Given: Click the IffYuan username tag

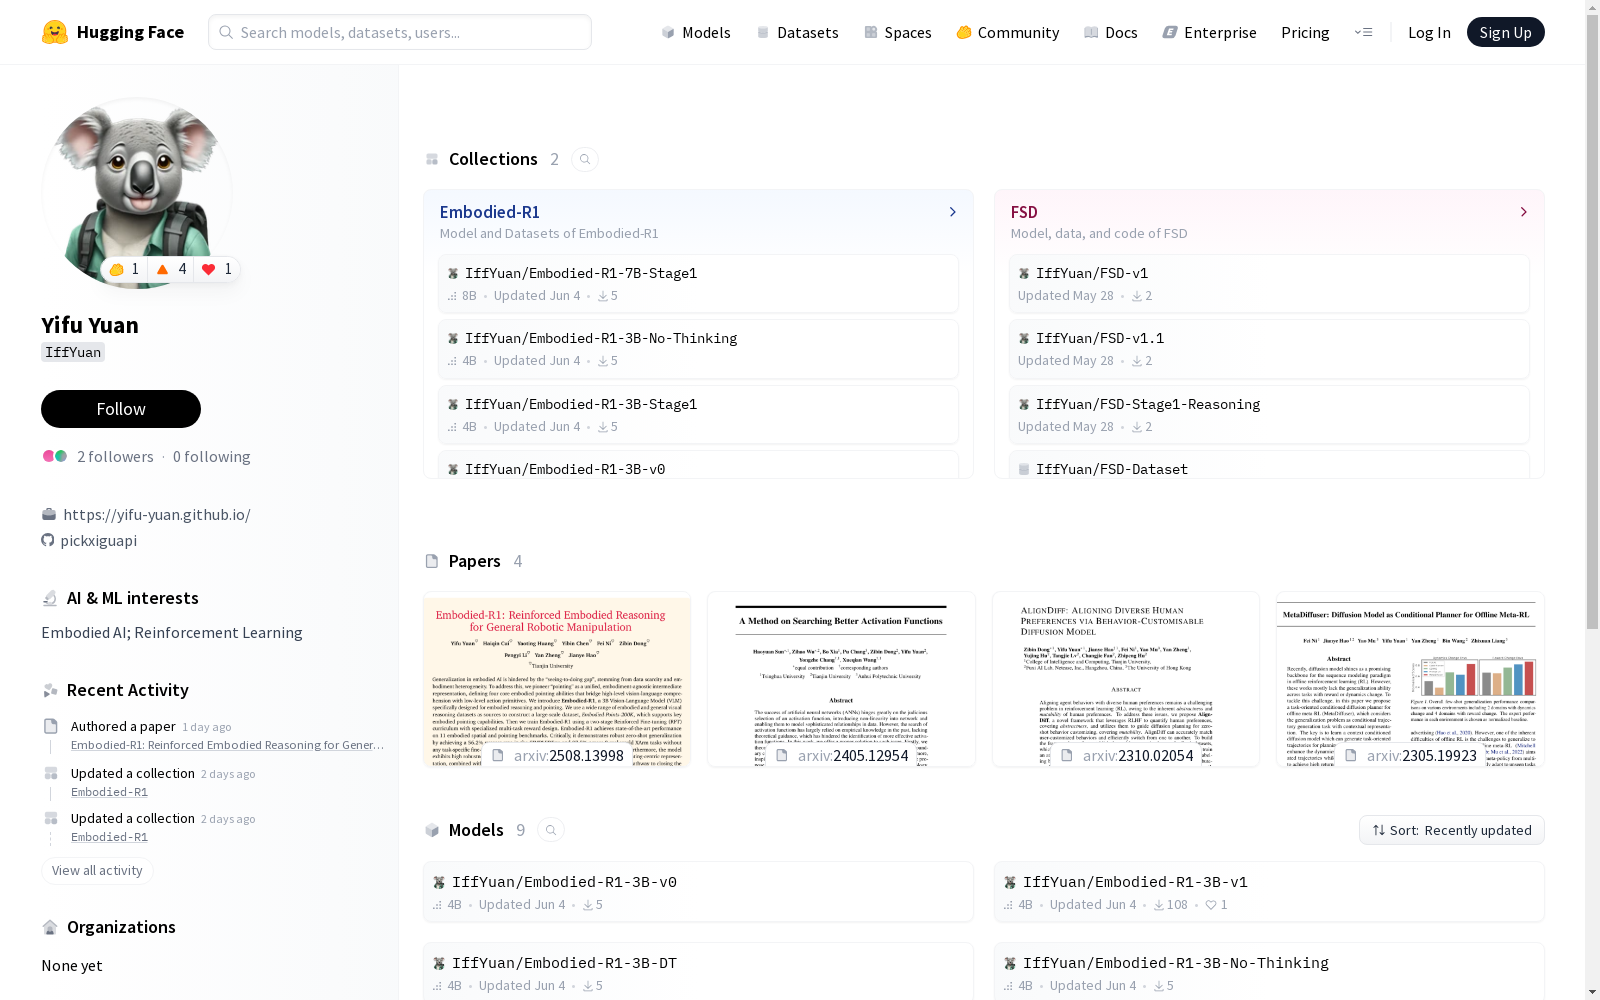Looking at the screenshot, I should click(73, 352).
